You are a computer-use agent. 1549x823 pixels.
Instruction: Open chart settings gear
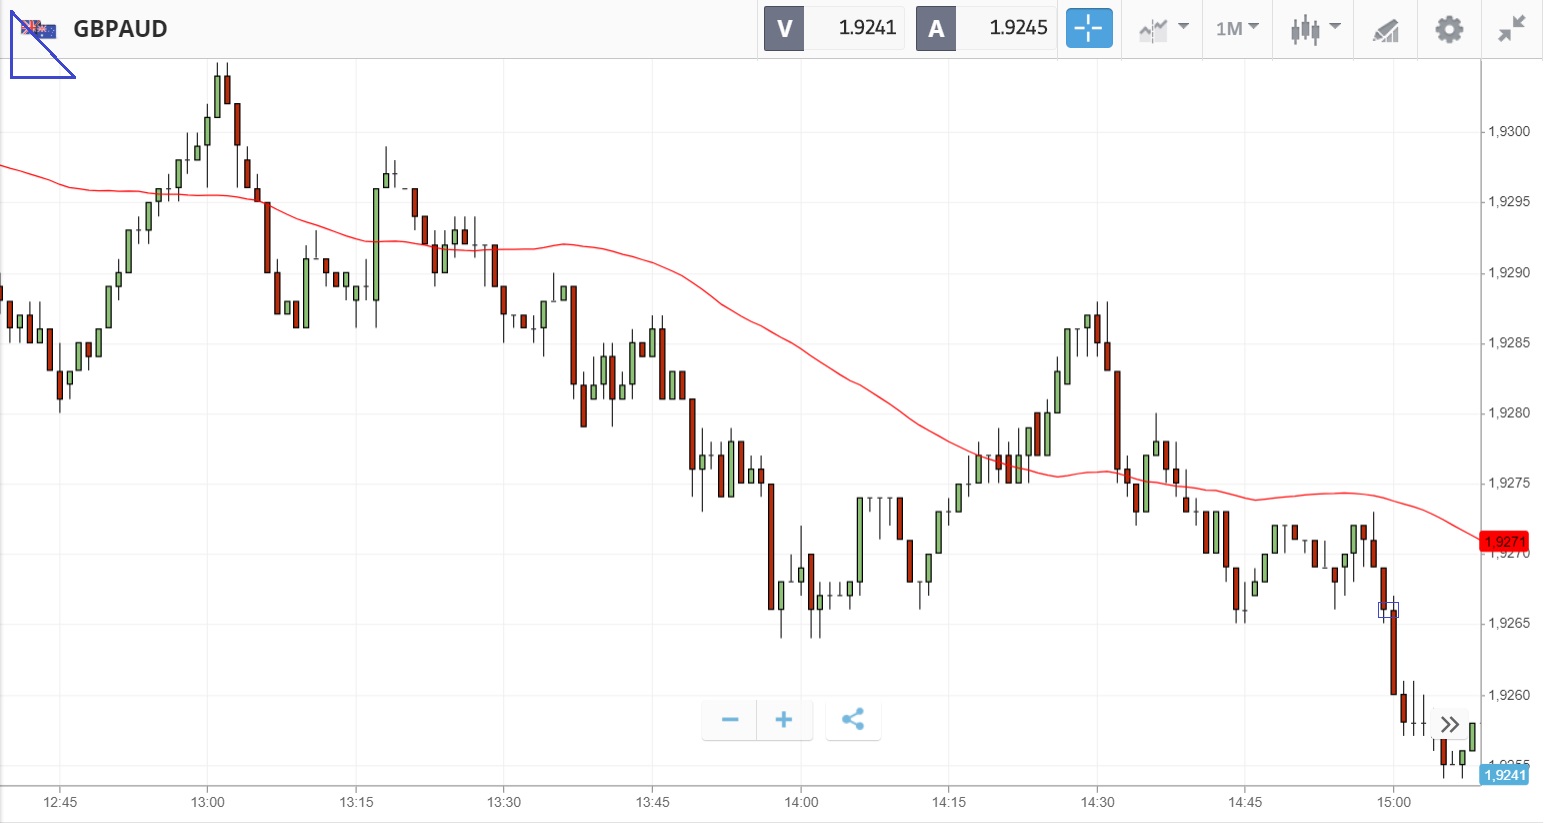tap(1448, 29)
